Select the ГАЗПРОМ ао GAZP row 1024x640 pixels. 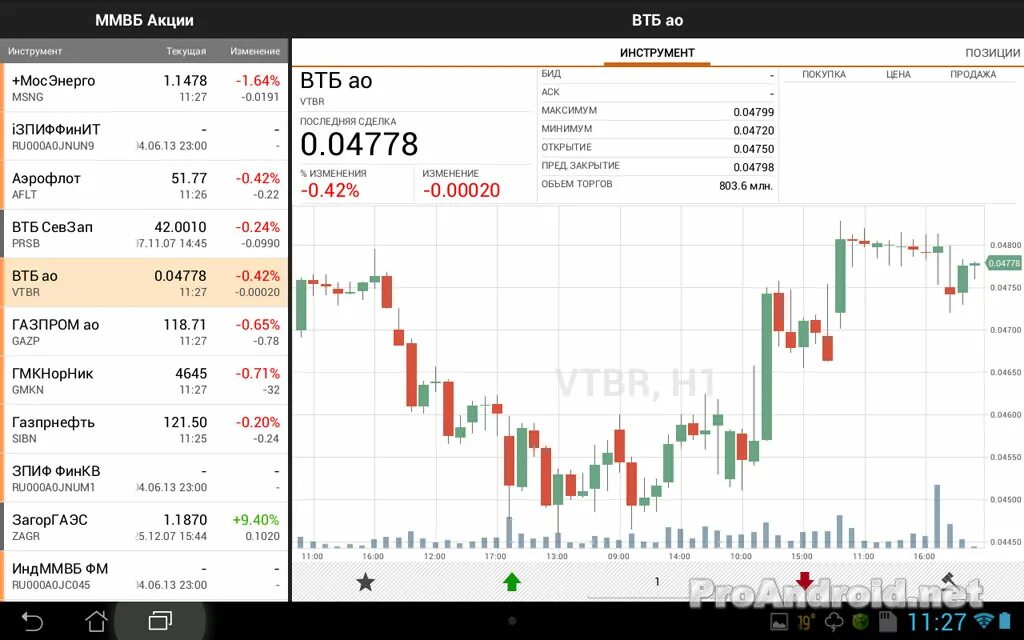tap(144, 332)
